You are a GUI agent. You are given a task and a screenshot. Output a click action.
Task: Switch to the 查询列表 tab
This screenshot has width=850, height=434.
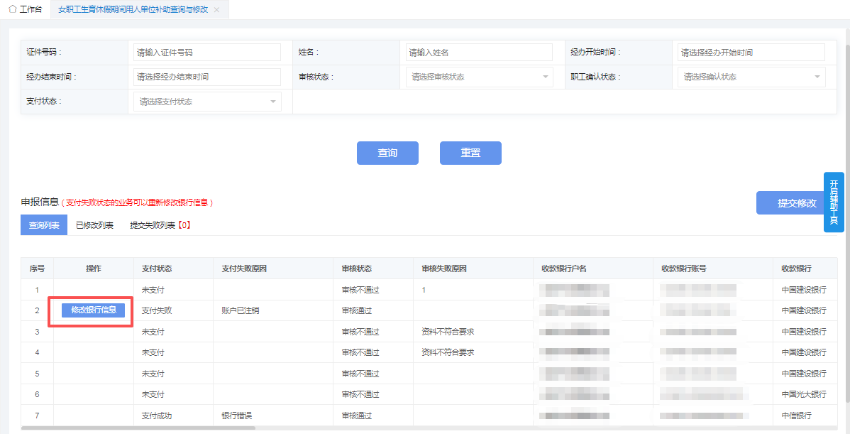coord(44,225)
